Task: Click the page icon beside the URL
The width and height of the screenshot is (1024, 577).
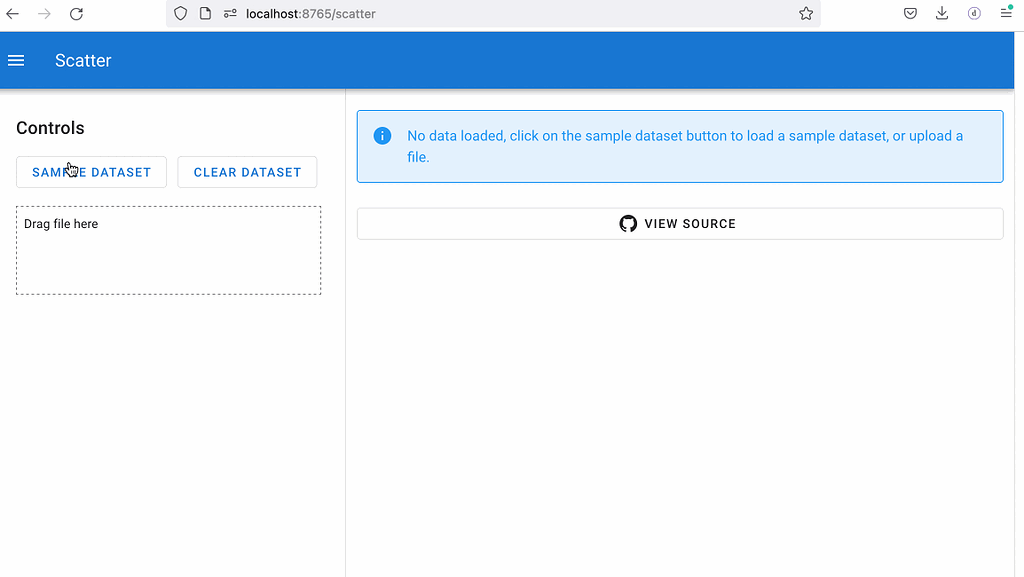Action: pyautogui.click(x=205, y=14)
